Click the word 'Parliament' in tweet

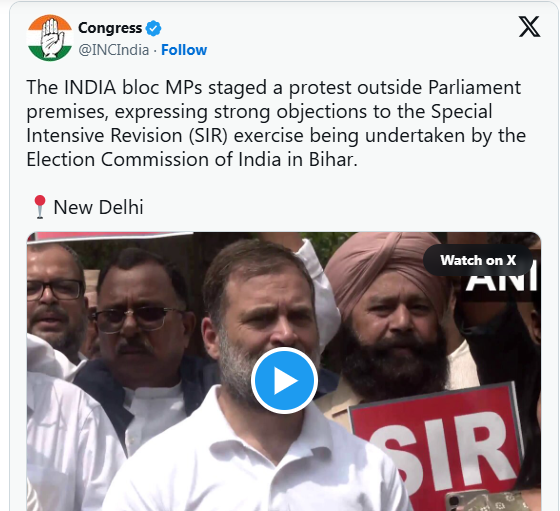[474, 87]
